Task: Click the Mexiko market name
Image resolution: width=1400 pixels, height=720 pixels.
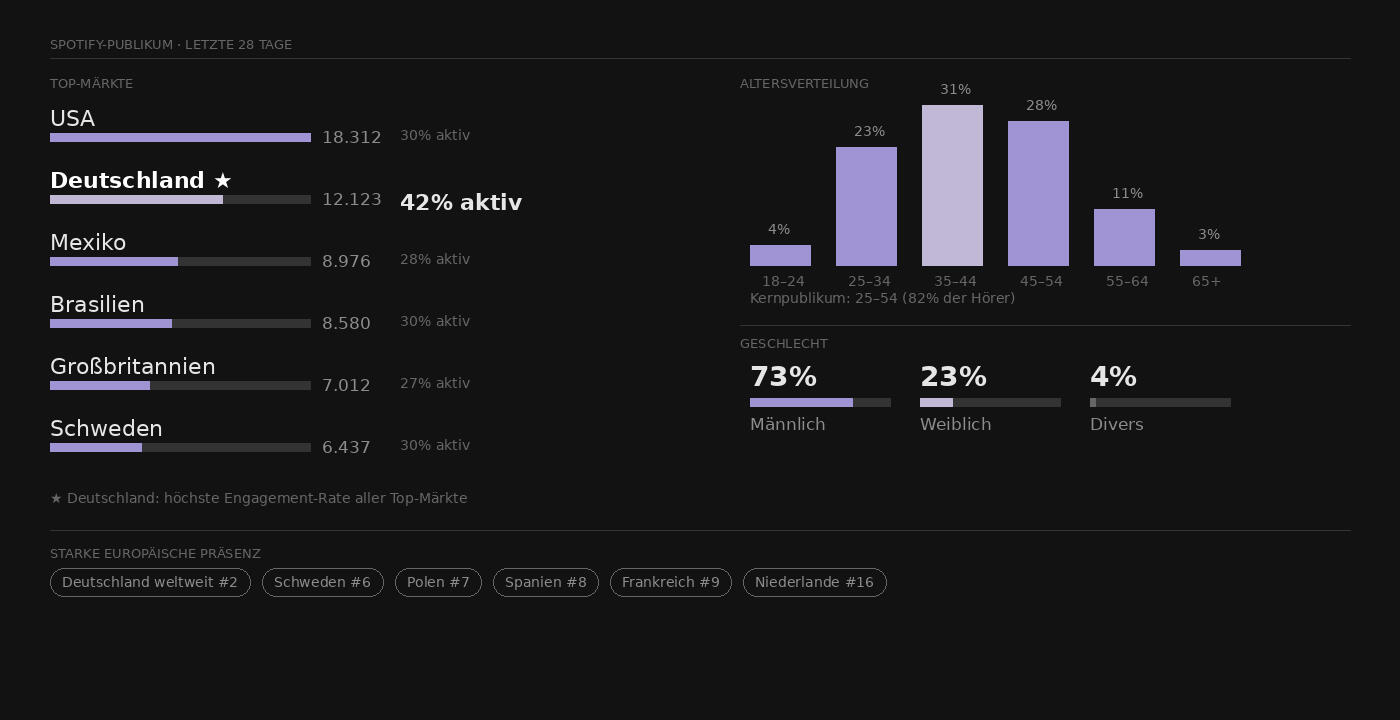Action: [x=88, y=243]
